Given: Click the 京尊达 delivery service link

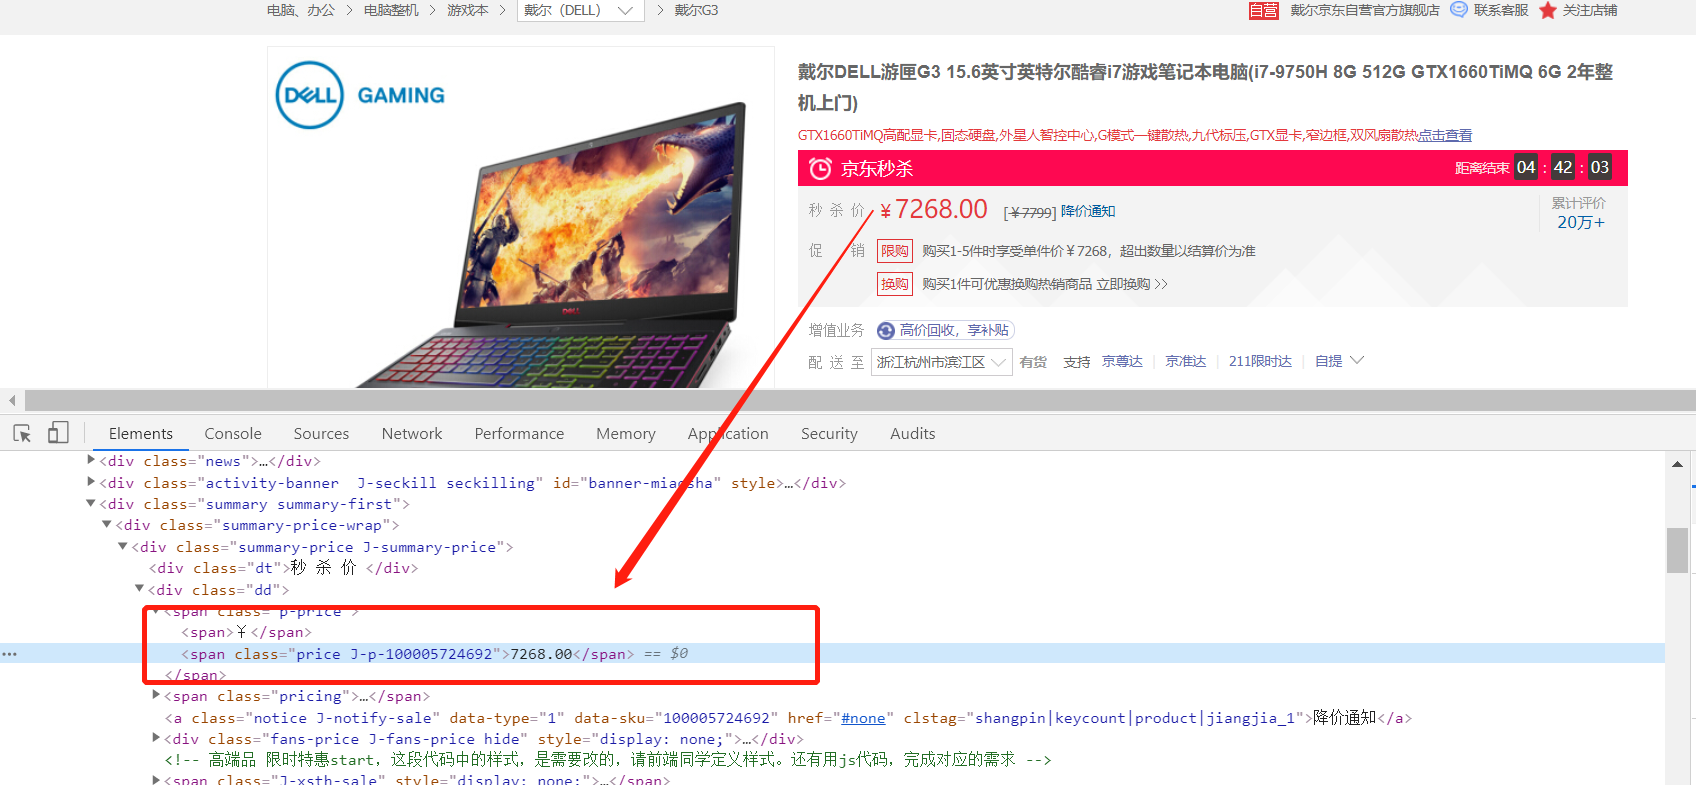Looking at the screenshot, I should tap(1122, 361).
